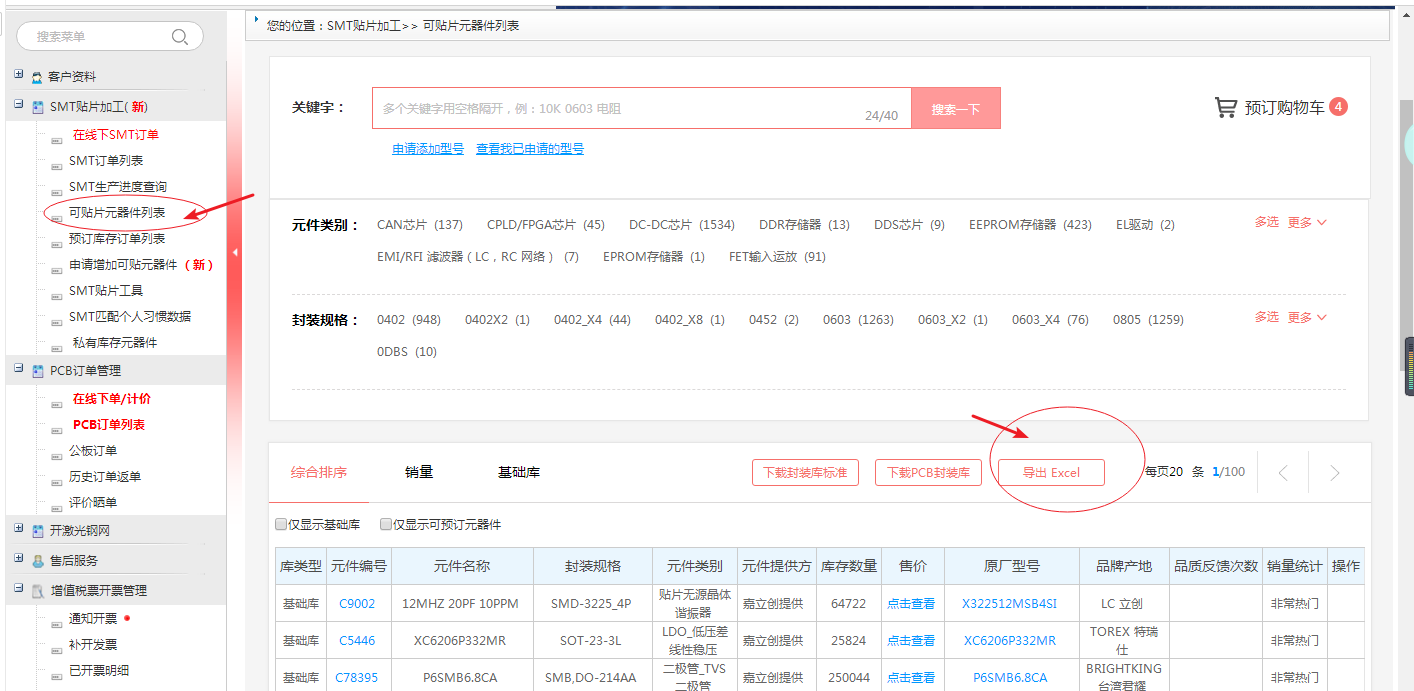
Task: Click the 导出 Excel button
Action: coord(1051,473)
